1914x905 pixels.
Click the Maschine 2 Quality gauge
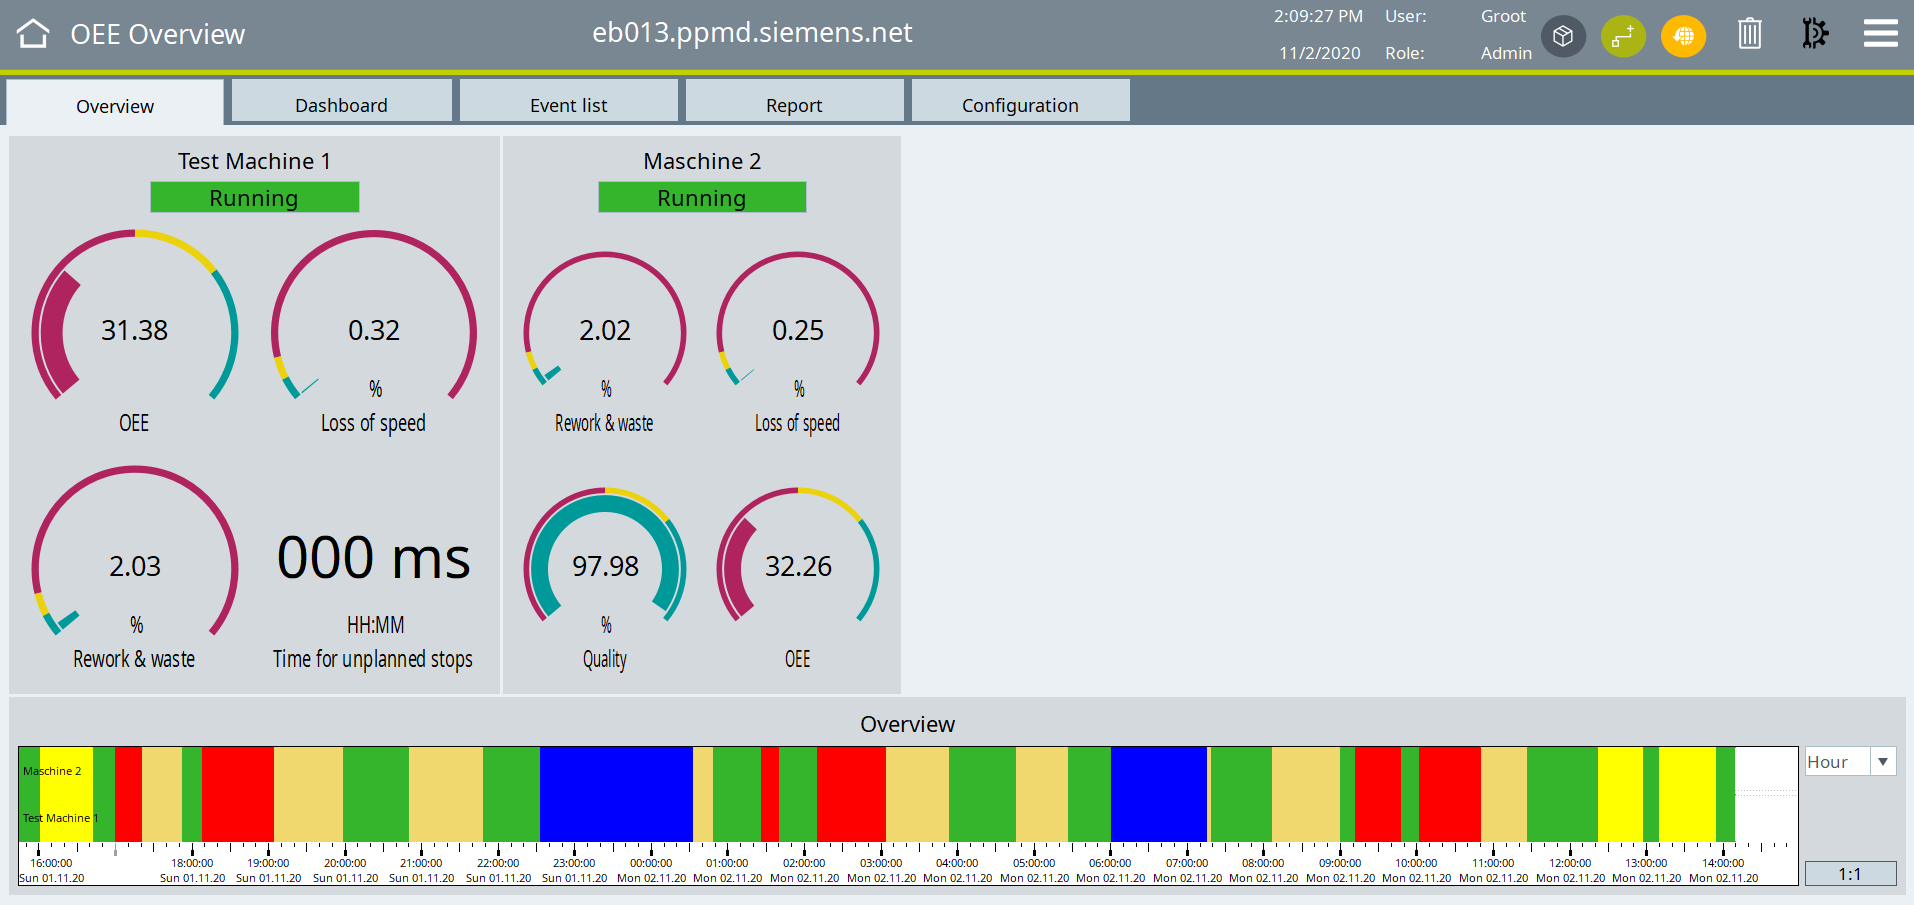pyautogui.click(x=605, y=566)
